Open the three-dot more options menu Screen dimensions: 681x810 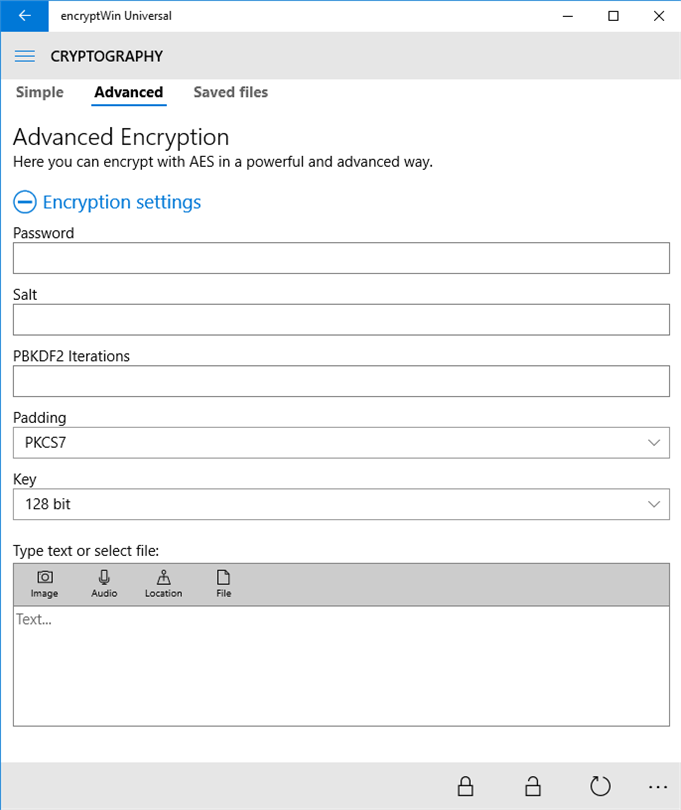pyautogui.click(x=658, y=787)
